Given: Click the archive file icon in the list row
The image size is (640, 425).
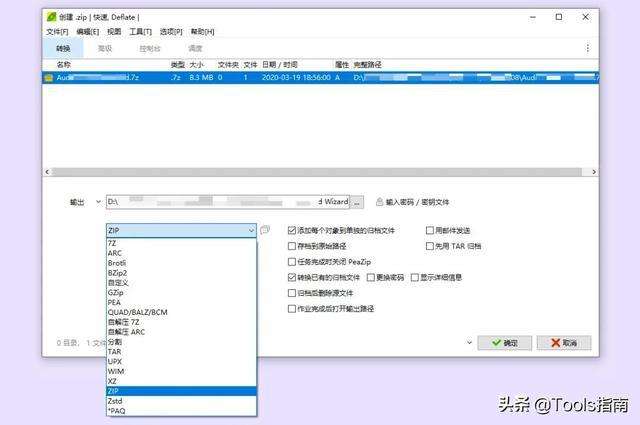Looking at the screenshot, I should pos(49,78).
